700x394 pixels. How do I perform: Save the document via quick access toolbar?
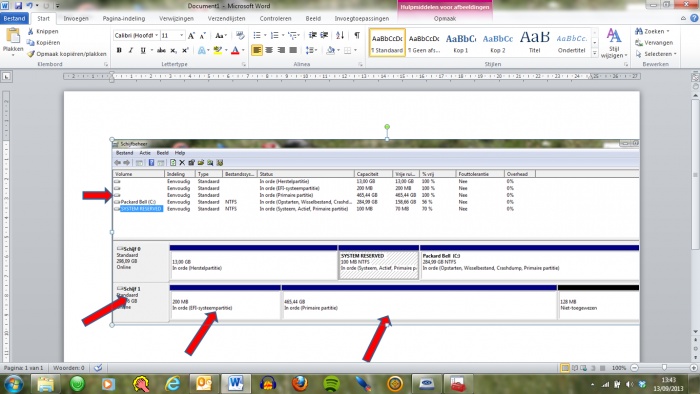pos(18,6)
